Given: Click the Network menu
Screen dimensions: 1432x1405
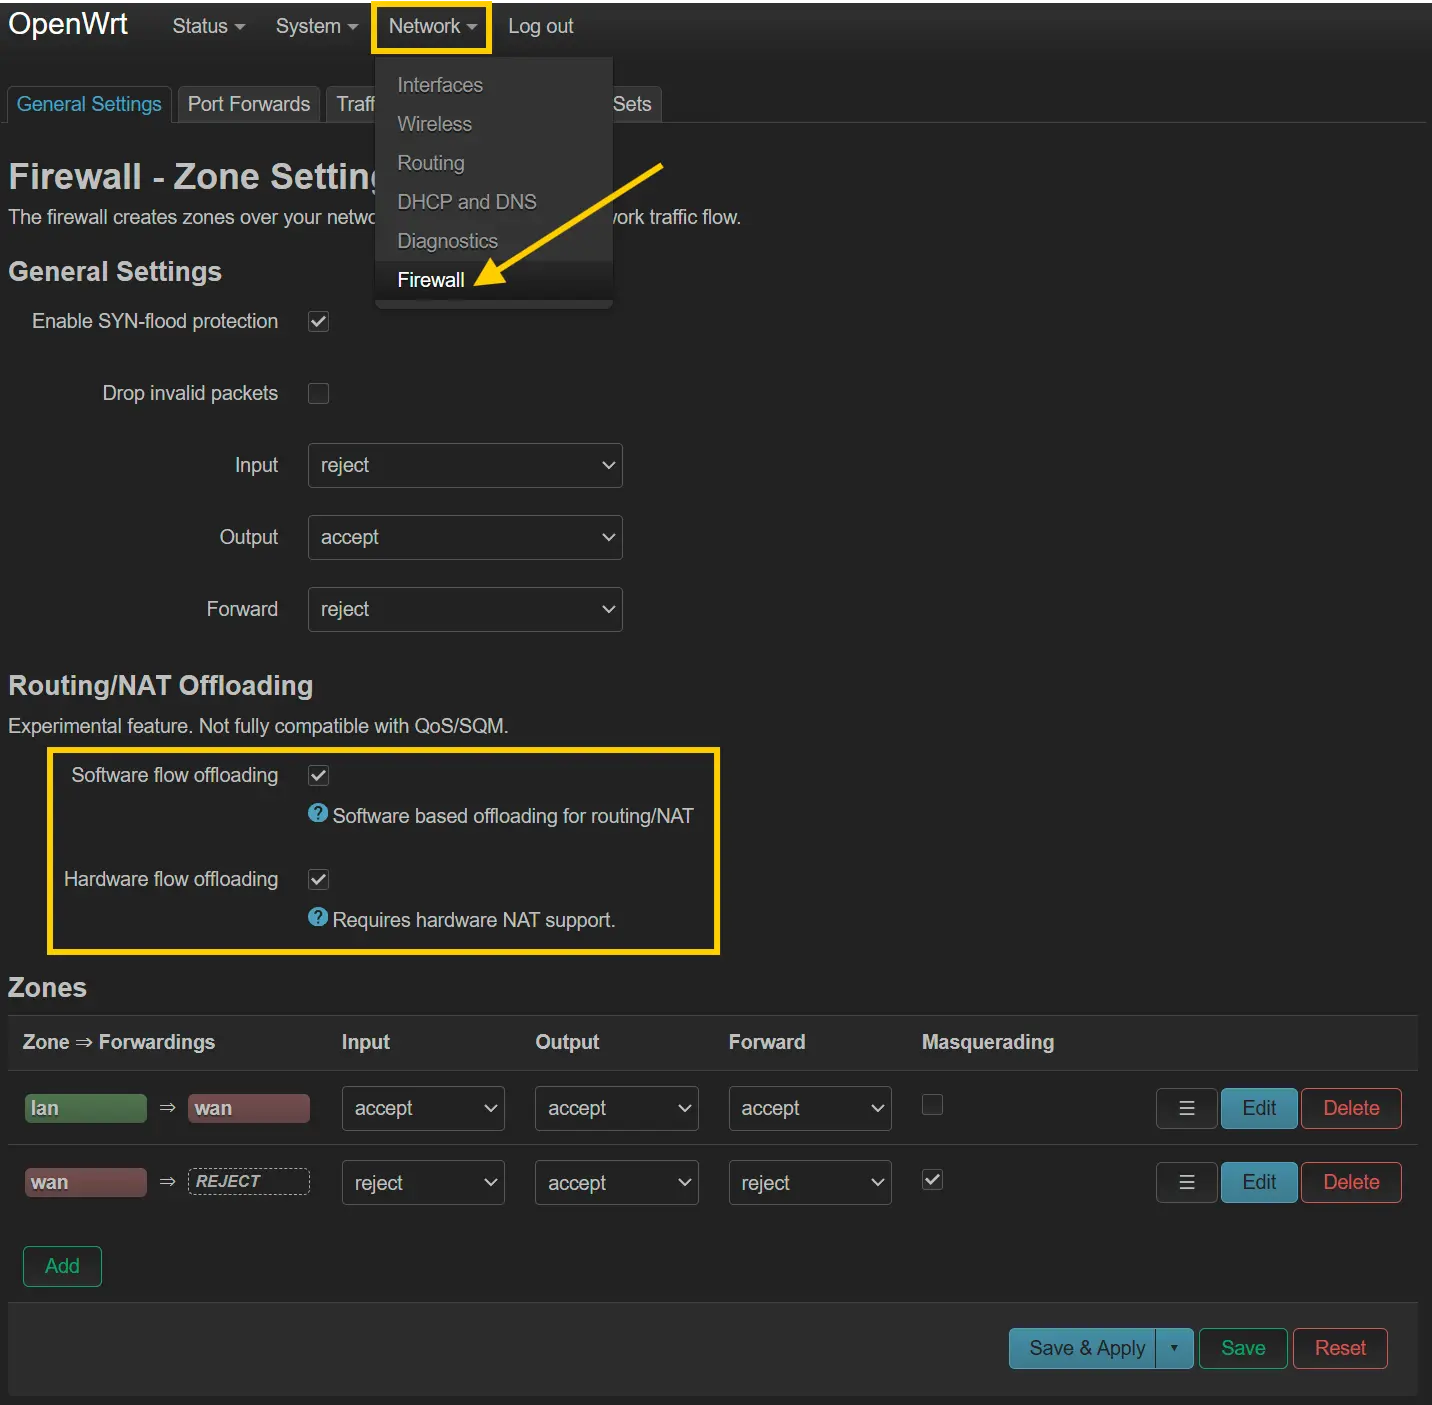Looking at the screenshot, I should pos(432,26).
